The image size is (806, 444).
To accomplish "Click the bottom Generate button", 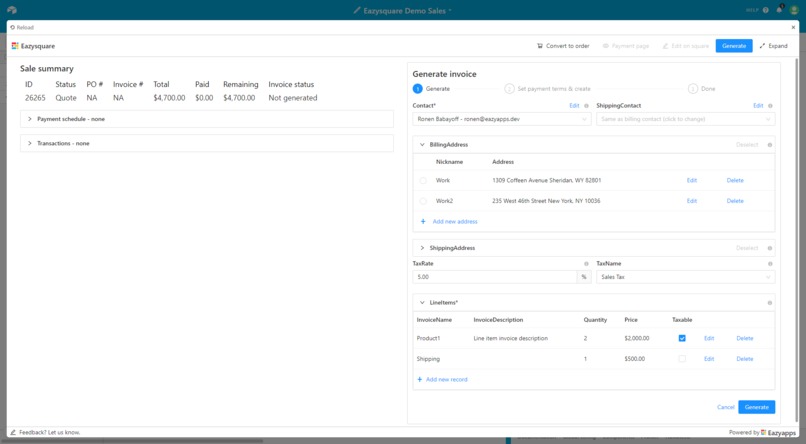I will (x=756, y=407).
